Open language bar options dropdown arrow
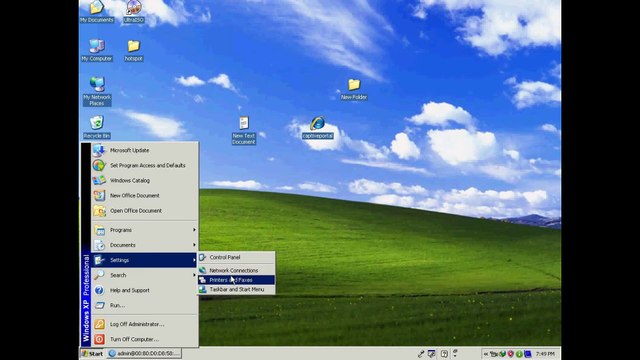The image size is (640, 360). coord(455,356)
